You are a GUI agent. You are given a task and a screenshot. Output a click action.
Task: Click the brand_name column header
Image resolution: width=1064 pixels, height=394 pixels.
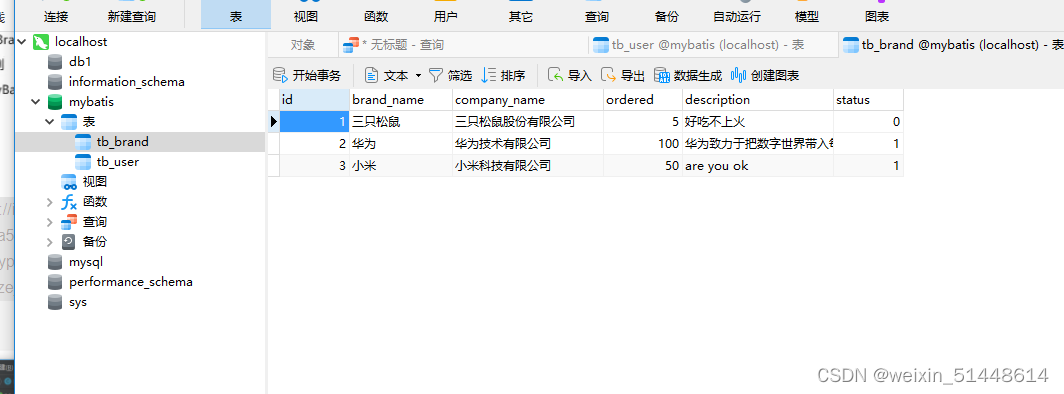click(401, 100)
